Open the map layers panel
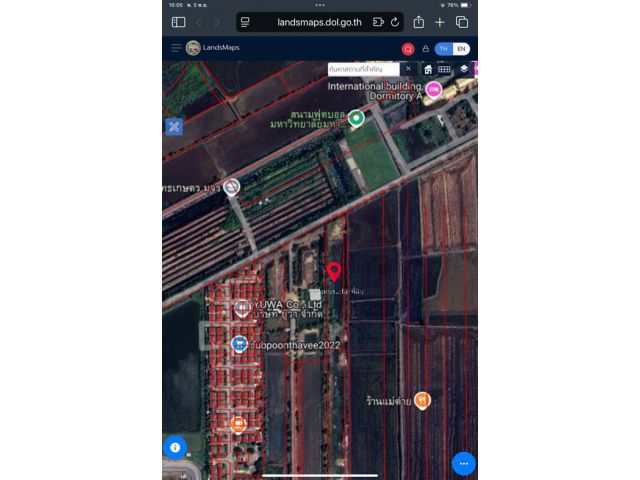This screenshot has height=480, width=640. [x=464, y=69]
